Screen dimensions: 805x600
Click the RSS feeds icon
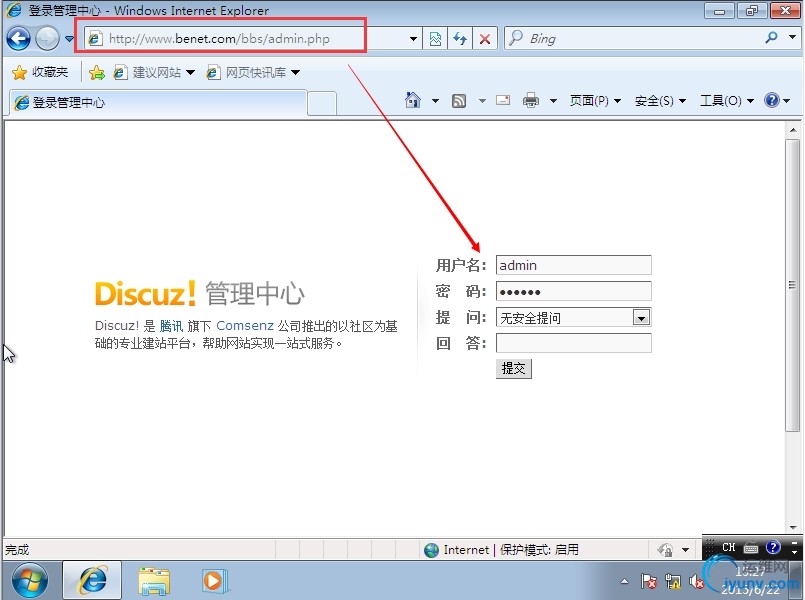459,101
